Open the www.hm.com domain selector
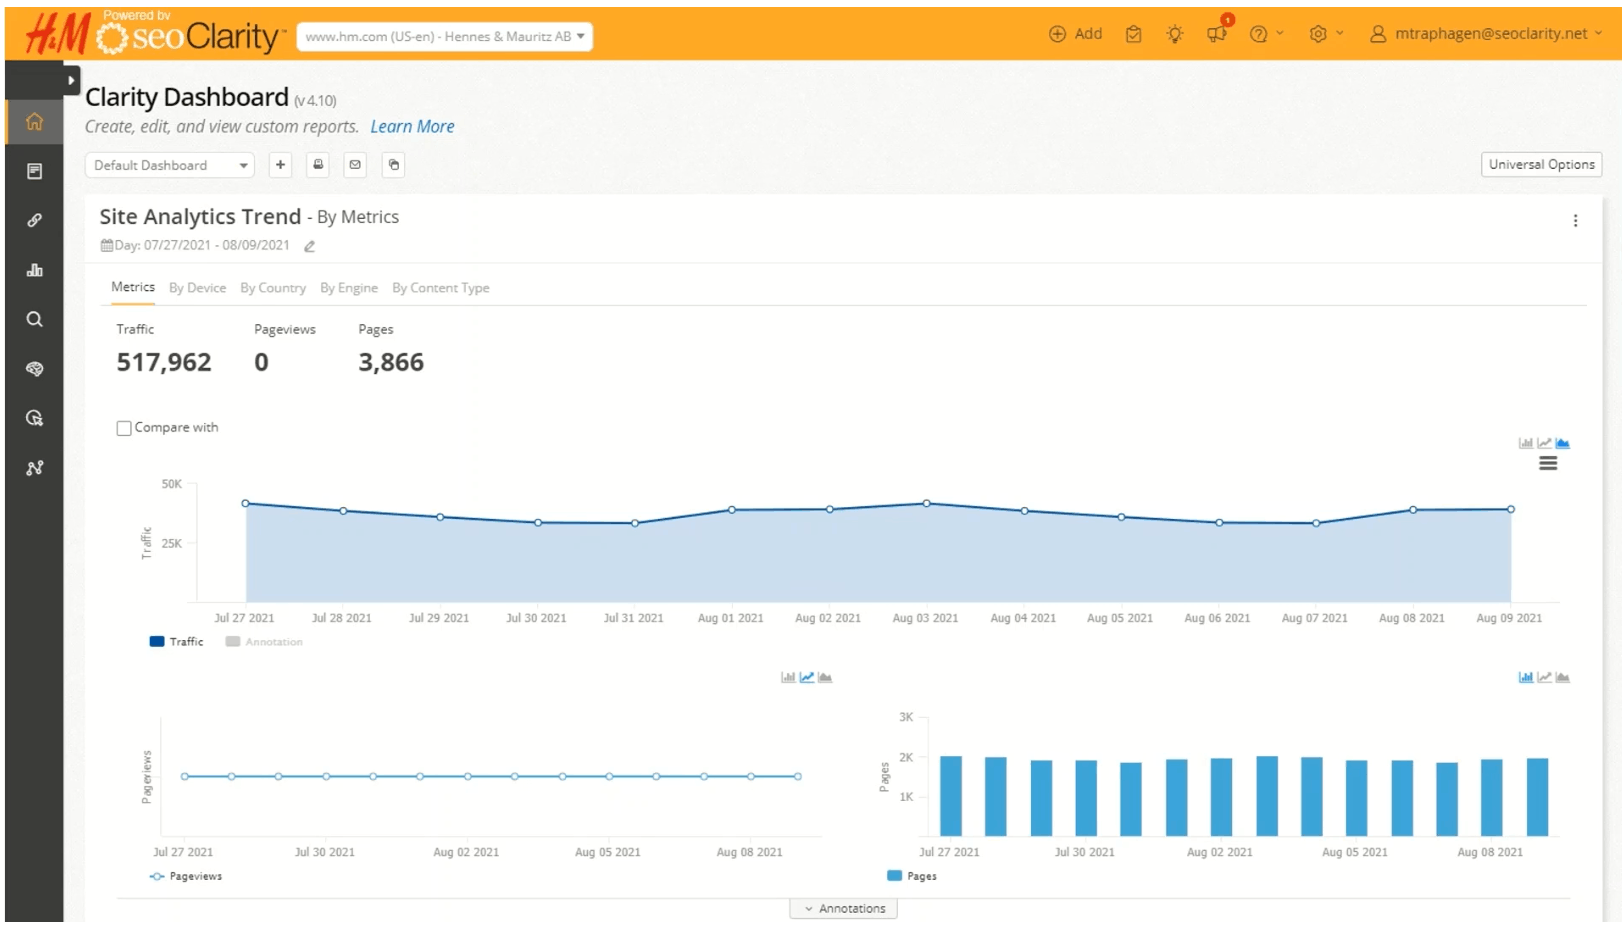 (443, 35)
